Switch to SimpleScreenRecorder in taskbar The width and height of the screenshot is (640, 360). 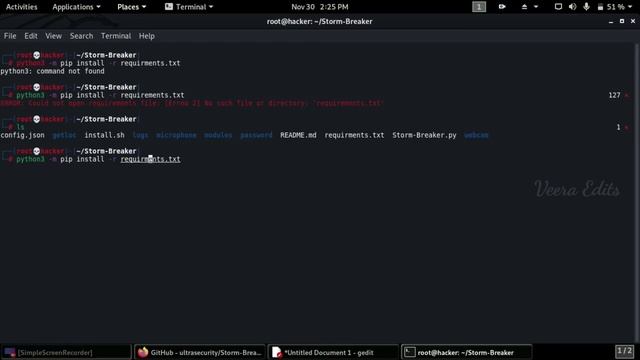(x=67, y=352)
